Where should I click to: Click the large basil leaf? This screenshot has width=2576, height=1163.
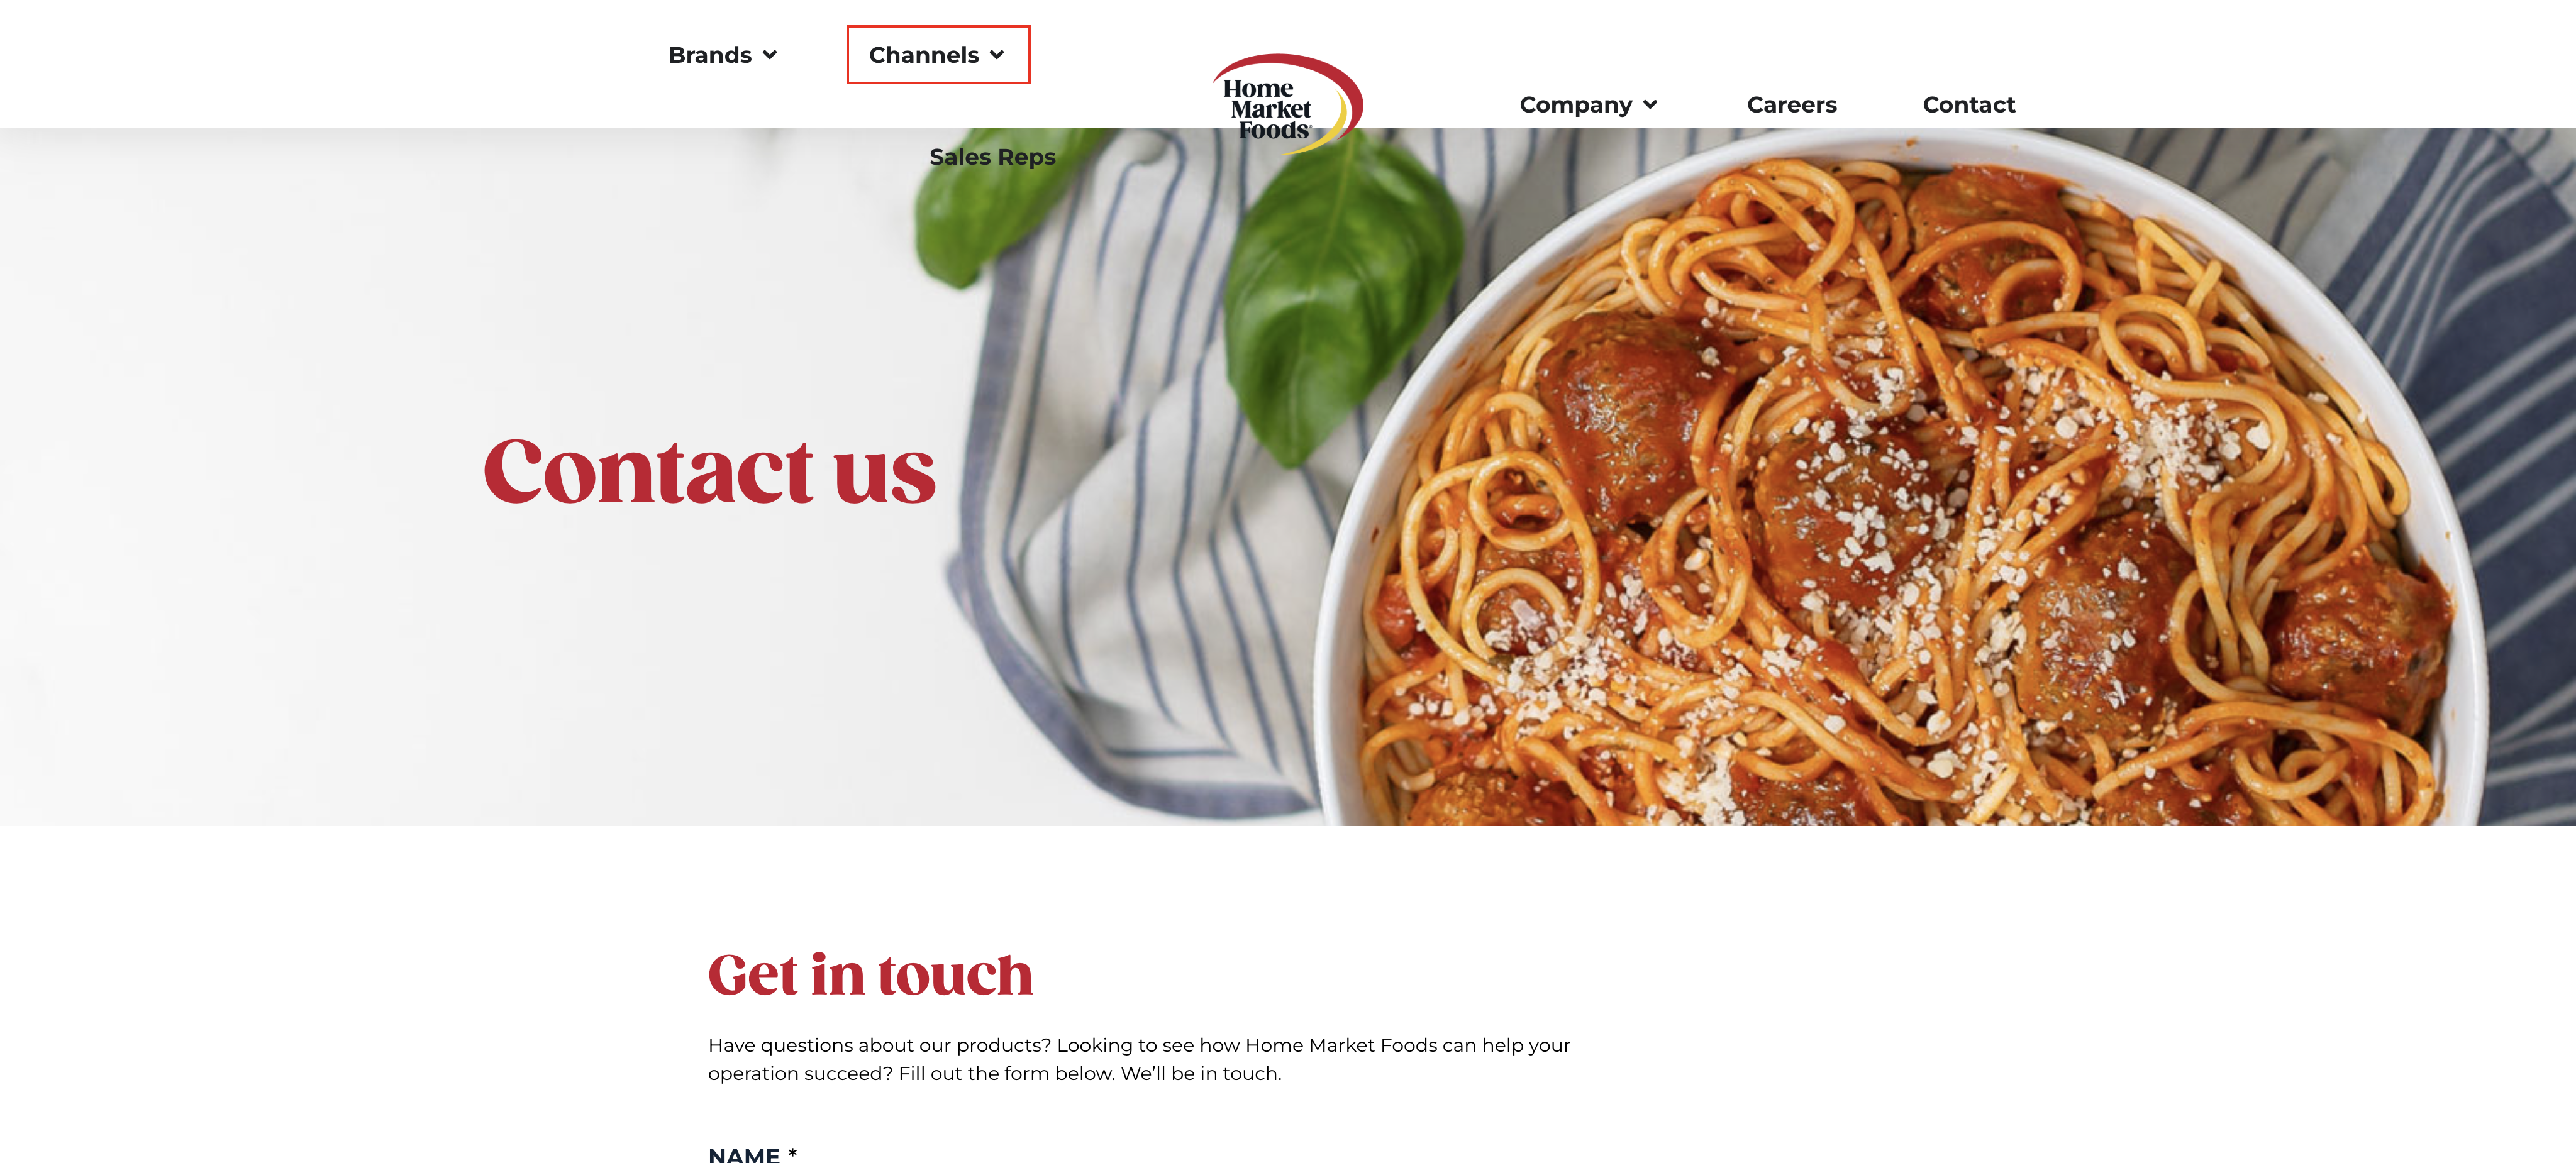point(1340,300)
